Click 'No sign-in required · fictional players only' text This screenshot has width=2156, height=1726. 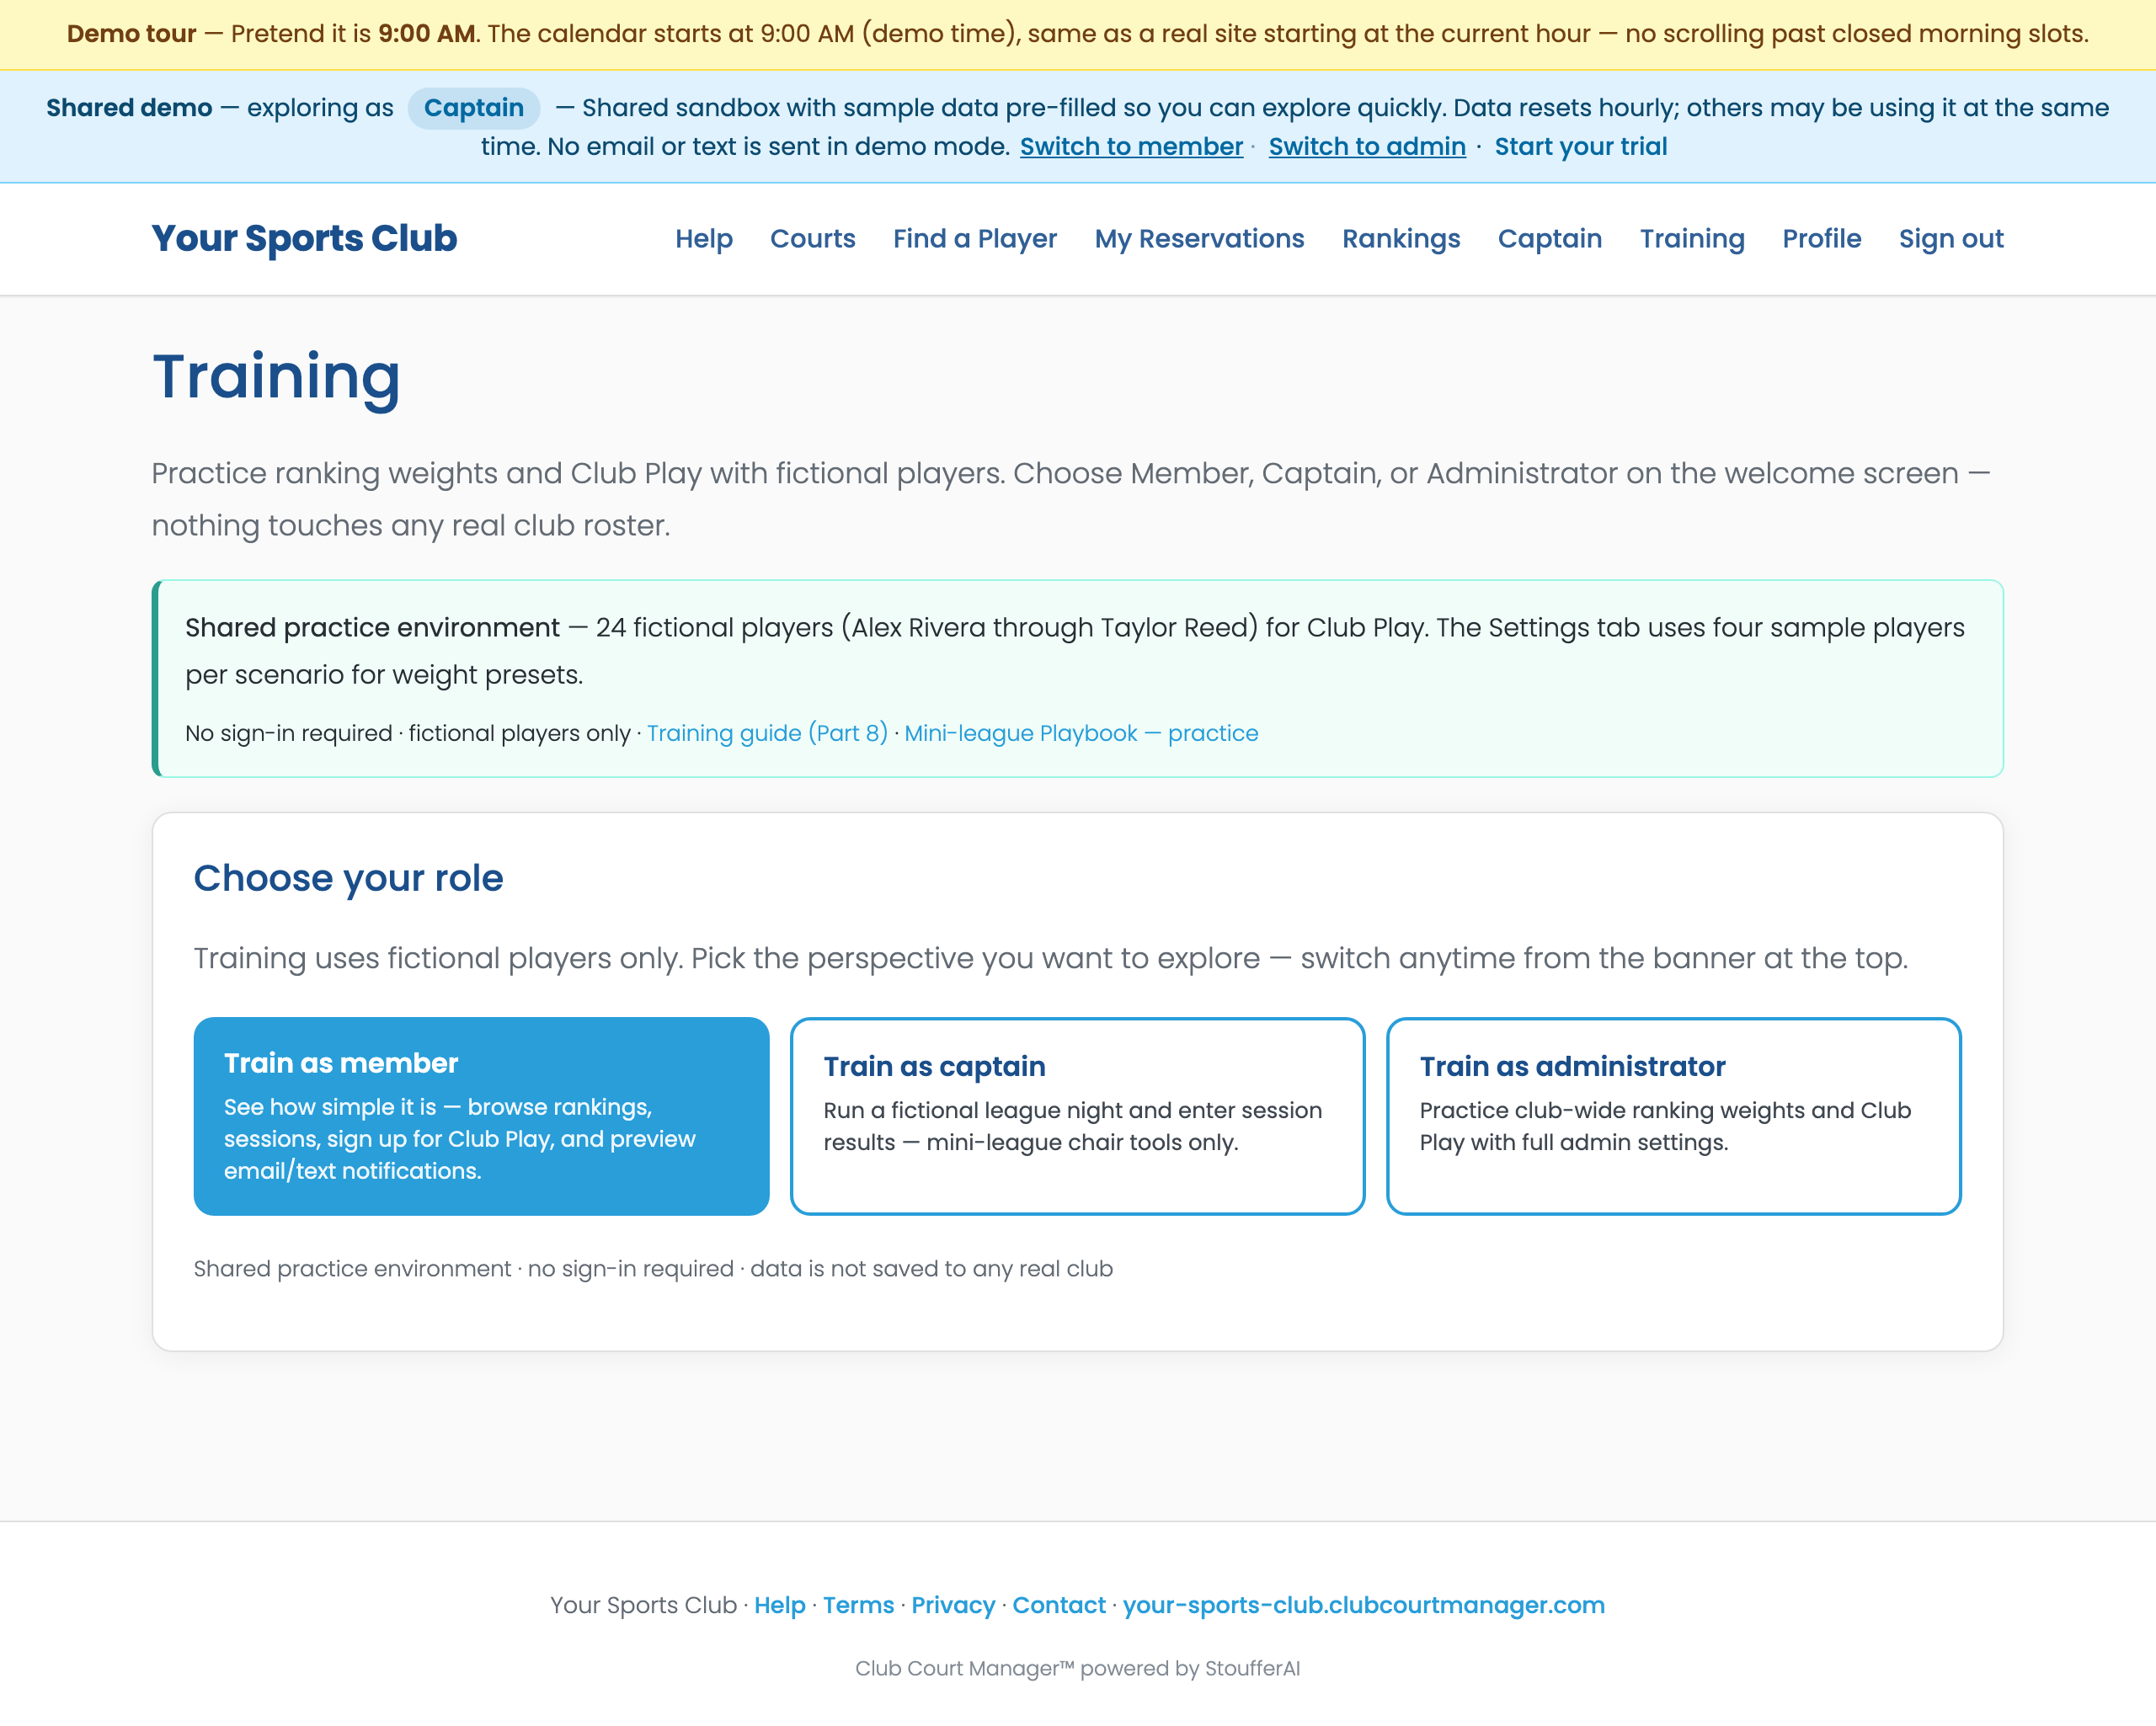coord(407,733)
